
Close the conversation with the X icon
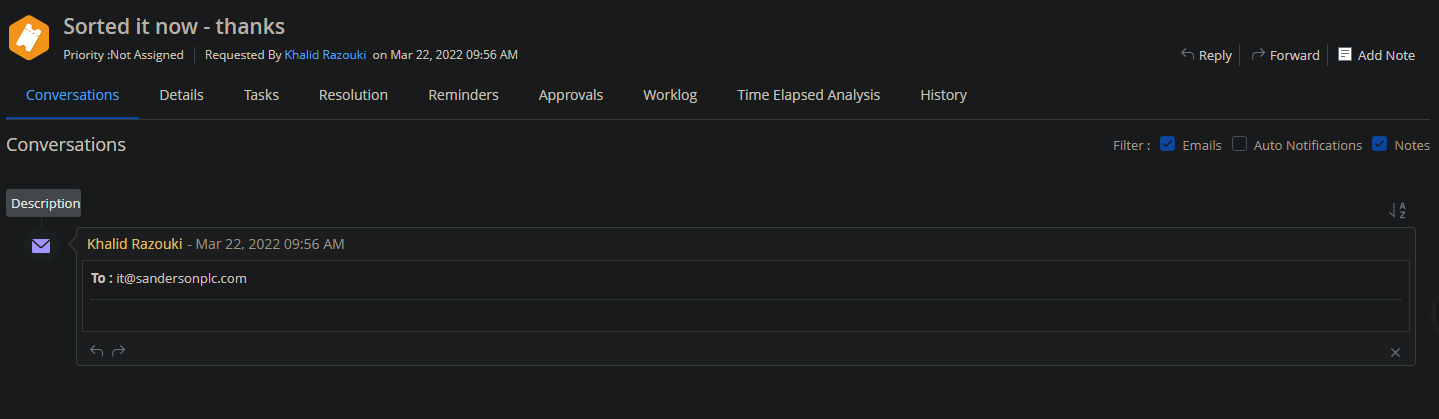(1395, 352)
